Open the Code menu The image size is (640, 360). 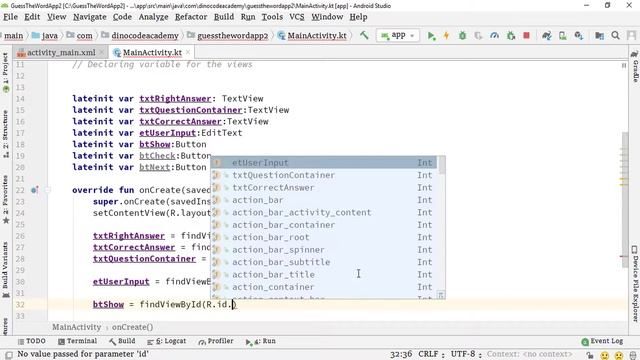coord(122,17)
